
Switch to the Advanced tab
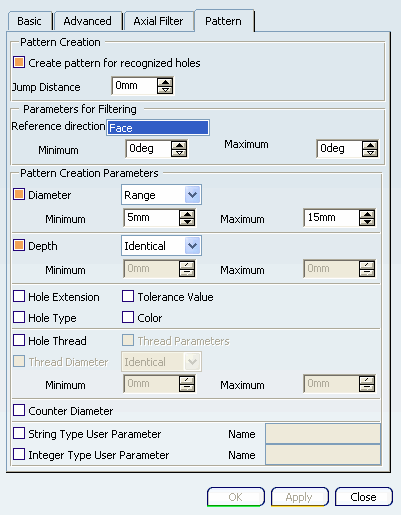tap(88, 21)
